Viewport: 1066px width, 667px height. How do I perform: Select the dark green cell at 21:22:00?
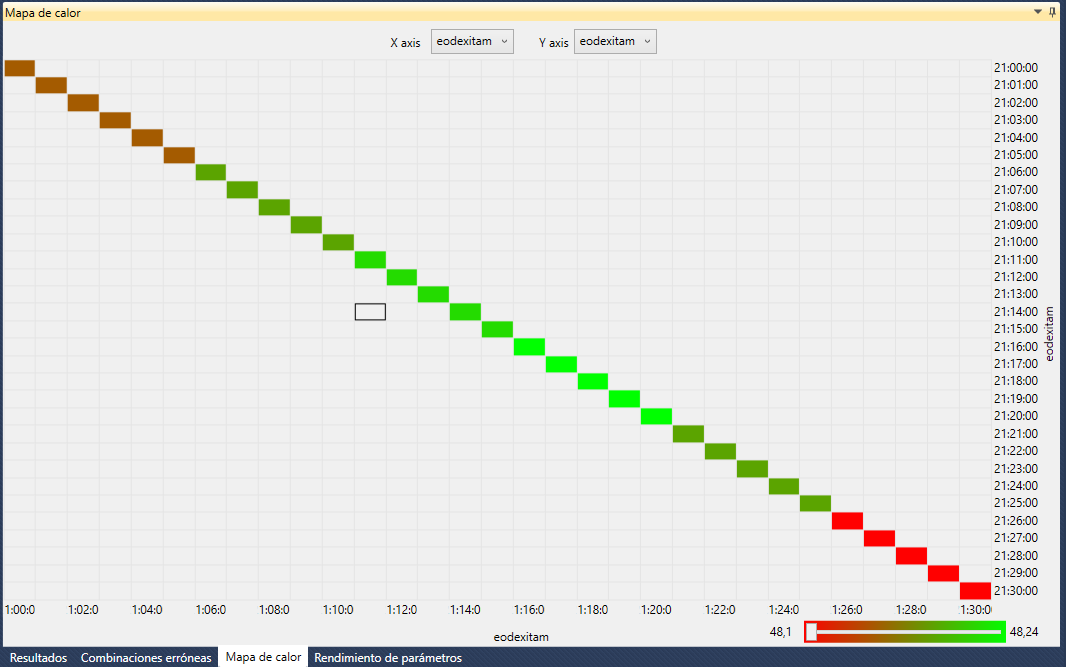[x=720, y=451]
